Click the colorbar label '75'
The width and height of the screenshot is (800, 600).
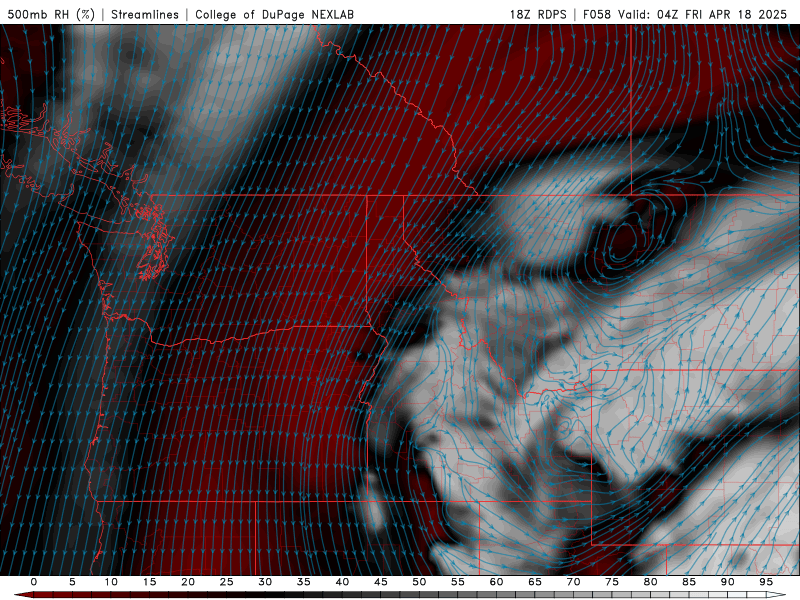(612, 582)
